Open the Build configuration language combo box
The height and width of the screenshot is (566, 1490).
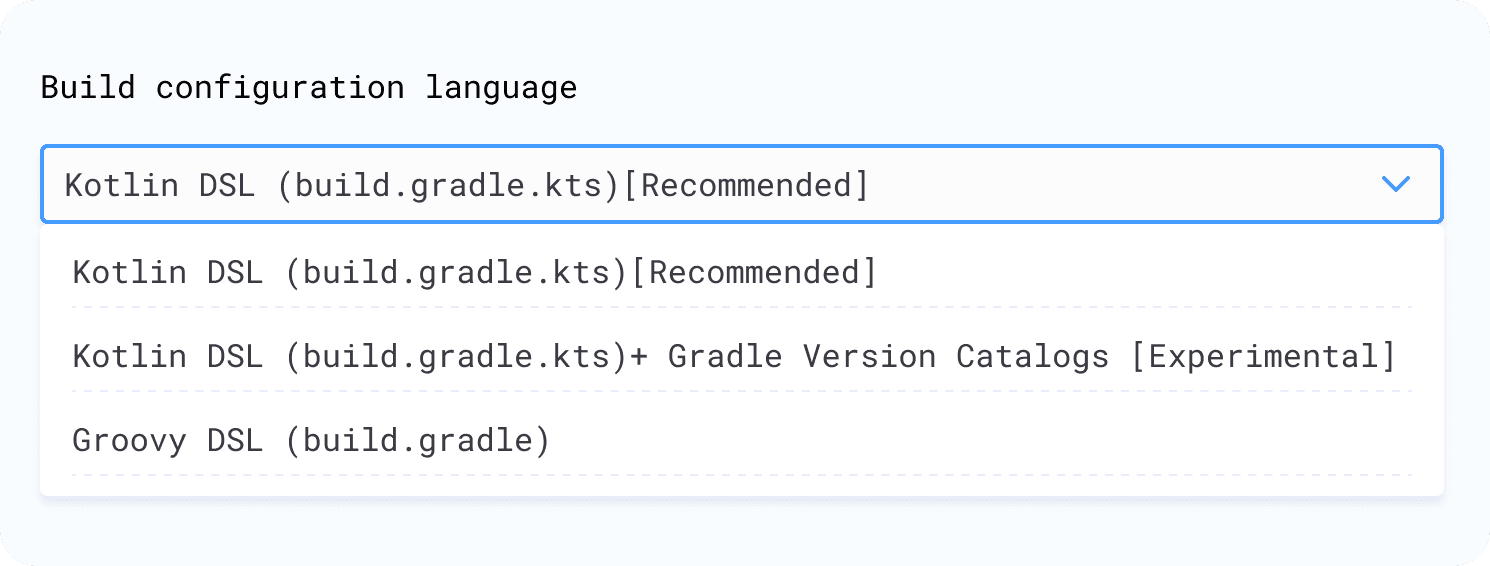point(740,185)
